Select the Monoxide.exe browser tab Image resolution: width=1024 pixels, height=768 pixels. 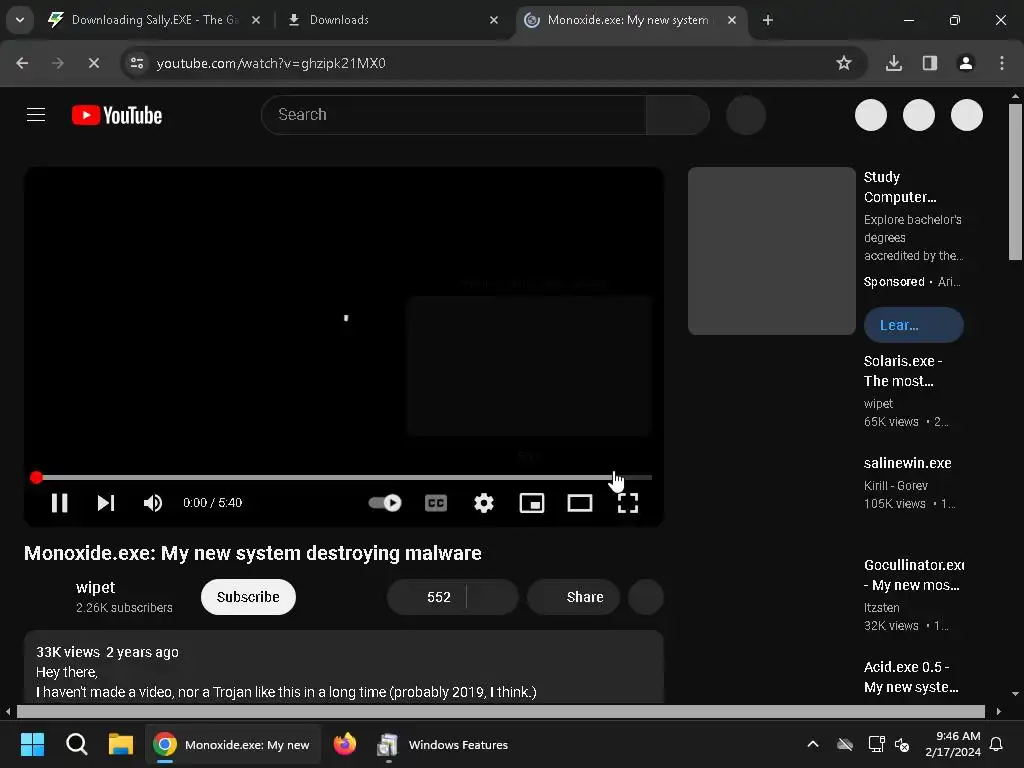(x=628, y=20)
